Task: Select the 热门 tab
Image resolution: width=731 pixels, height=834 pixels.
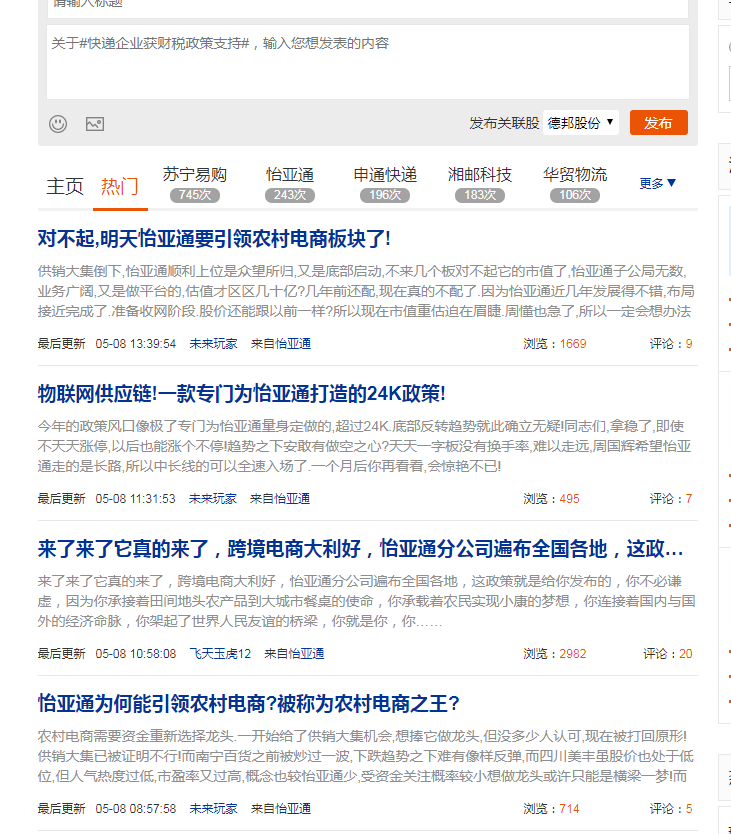Action: pos(120,186)
